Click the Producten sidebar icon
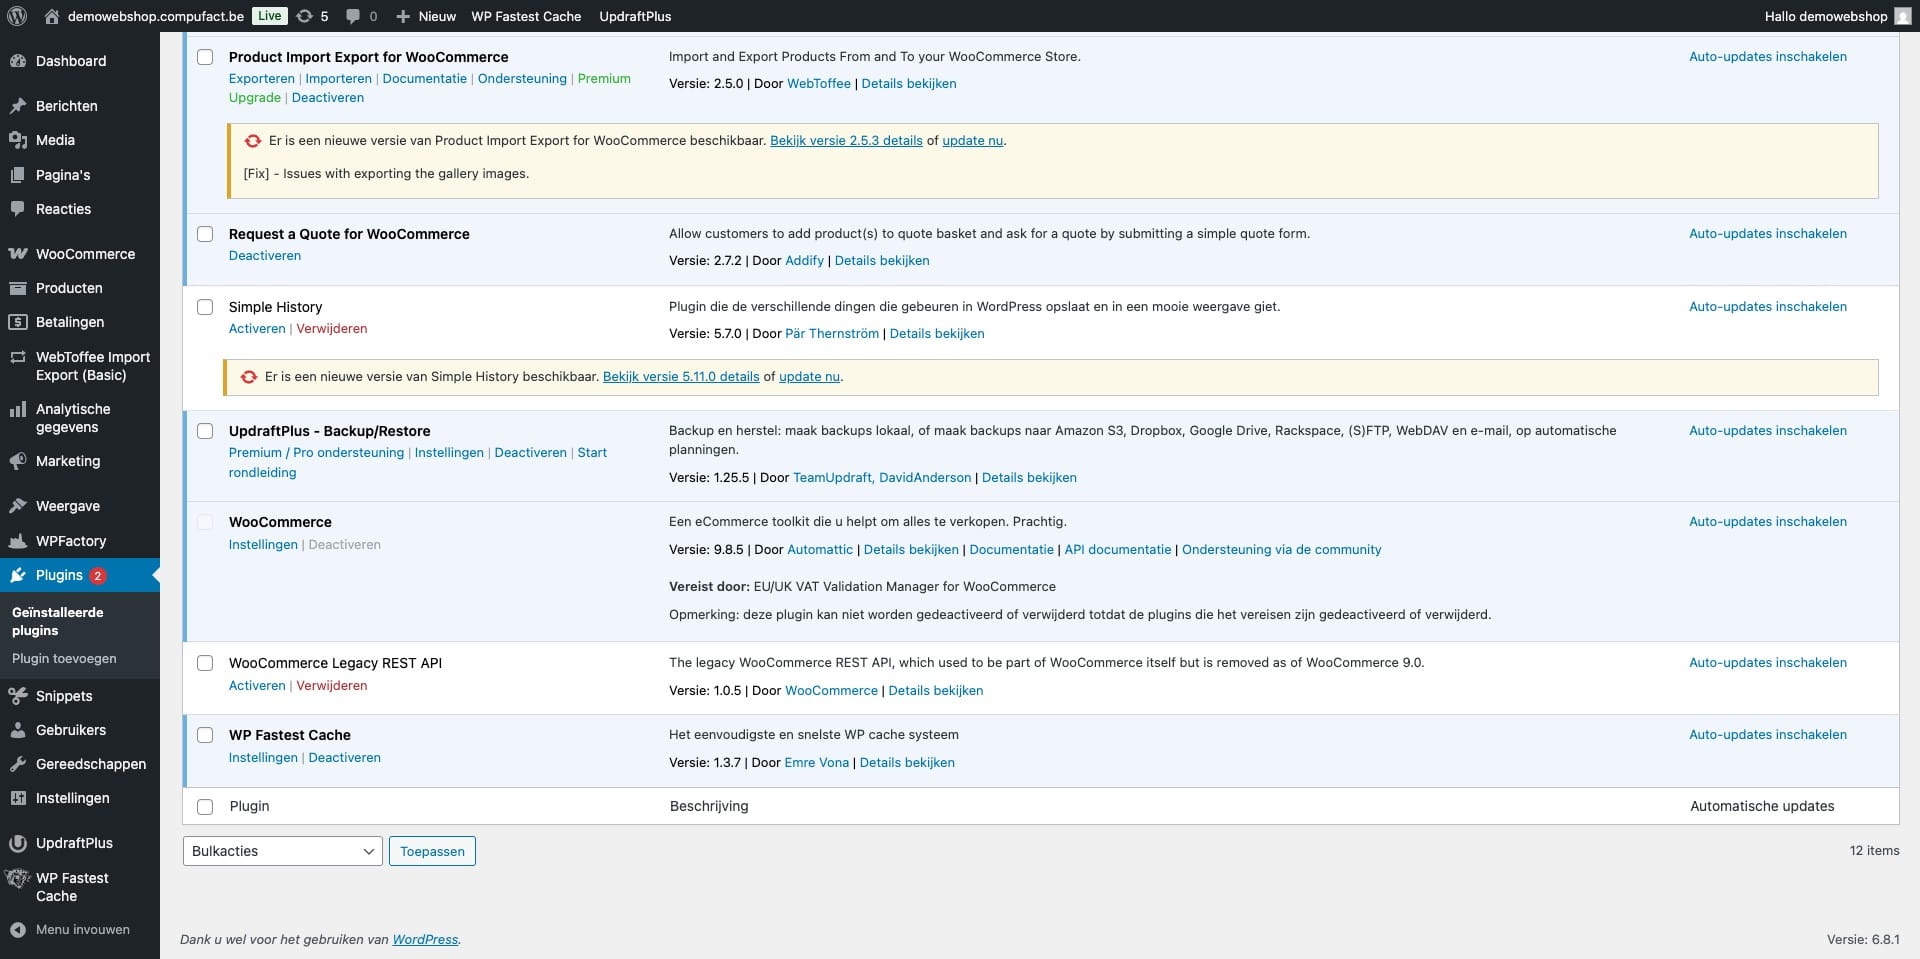 pos(18,288)
